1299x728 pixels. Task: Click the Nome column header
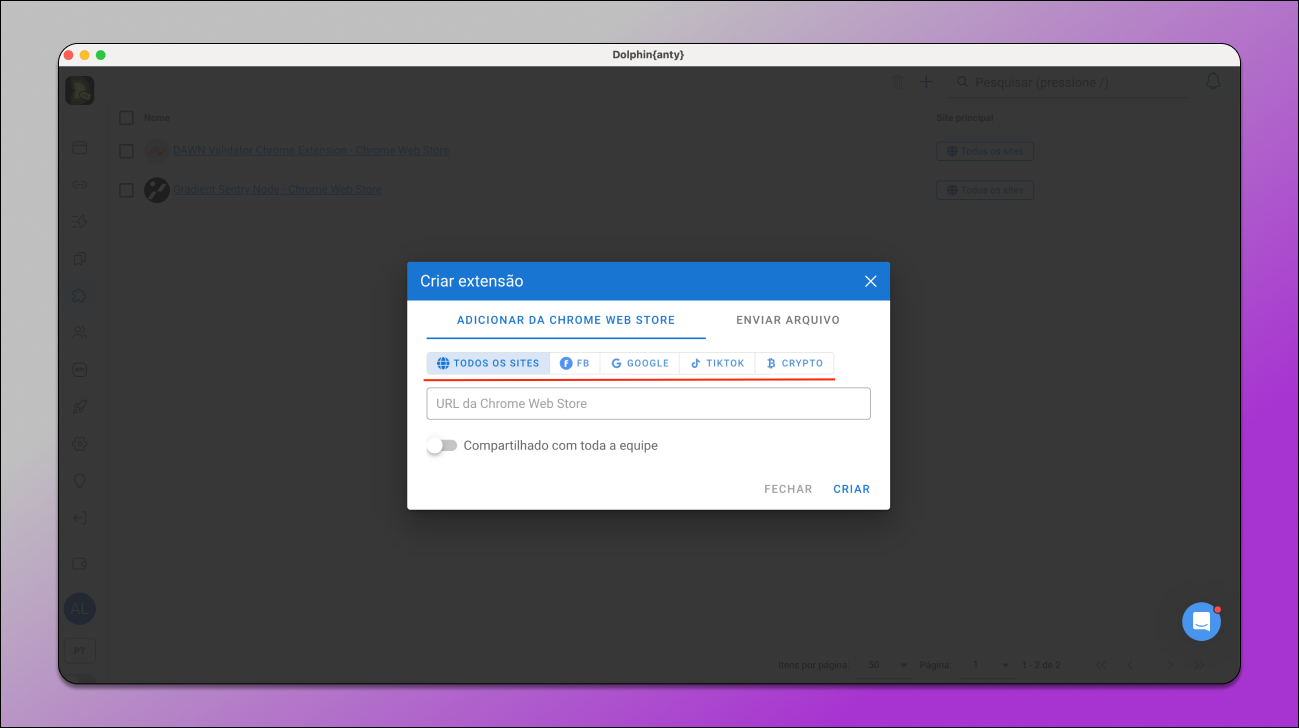pos(157,118)
